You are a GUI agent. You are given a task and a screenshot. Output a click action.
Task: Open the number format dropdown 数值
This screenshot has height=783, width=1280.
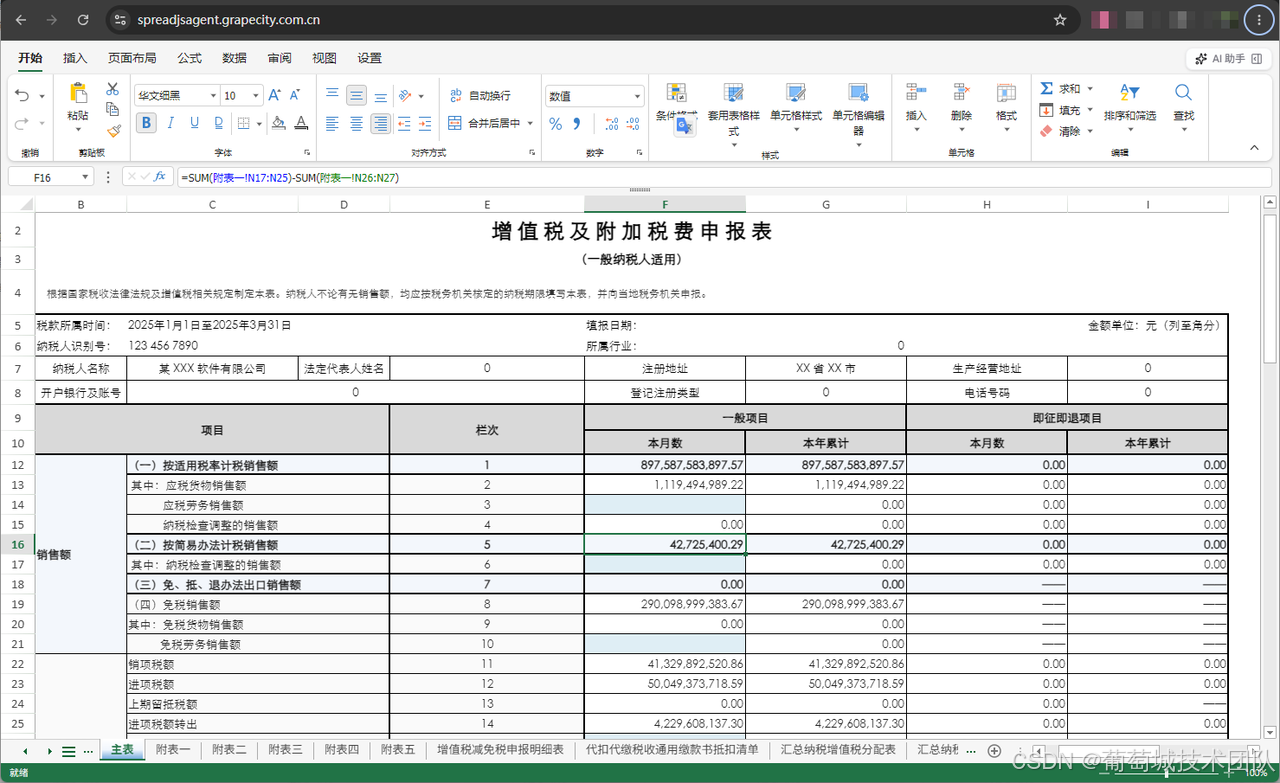pyautogui.click(x=638, y=96)
